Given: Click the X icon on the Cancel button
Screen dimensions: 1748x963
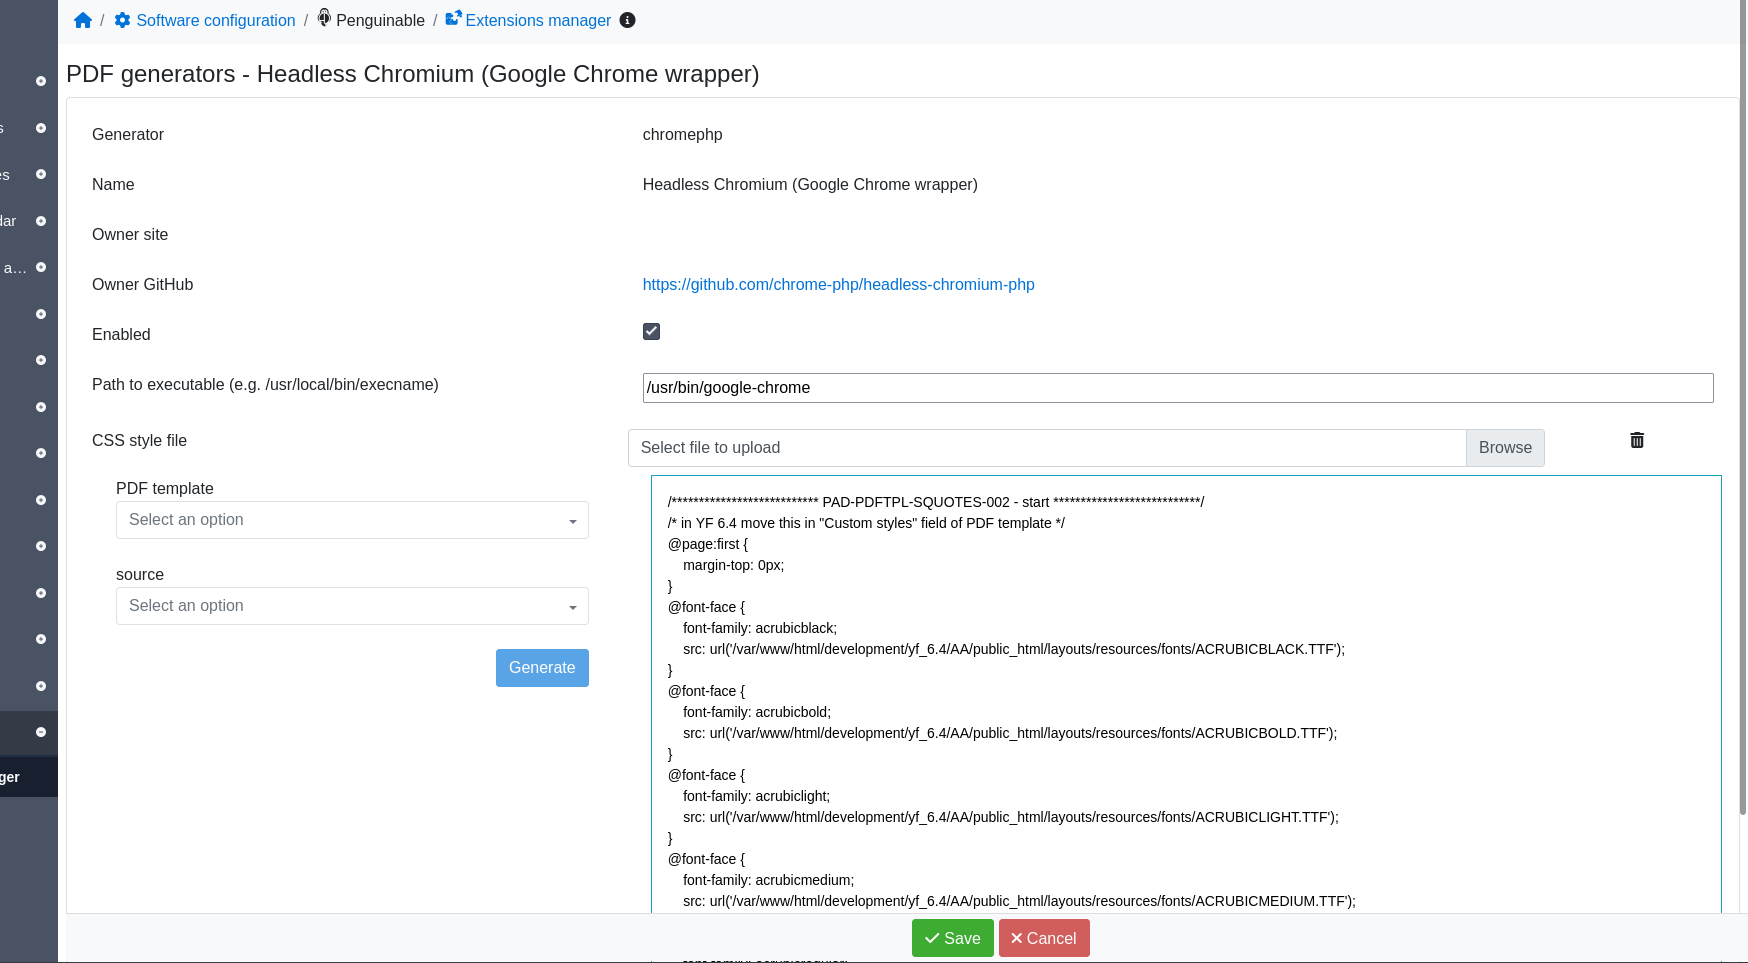Looking at the screenshot, I should (1016, 938).
